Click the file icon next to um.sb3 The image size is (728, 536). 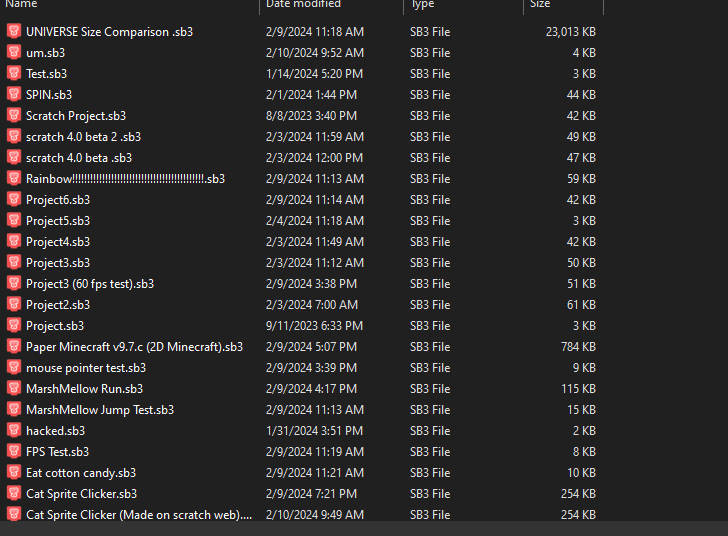(14, 52)
